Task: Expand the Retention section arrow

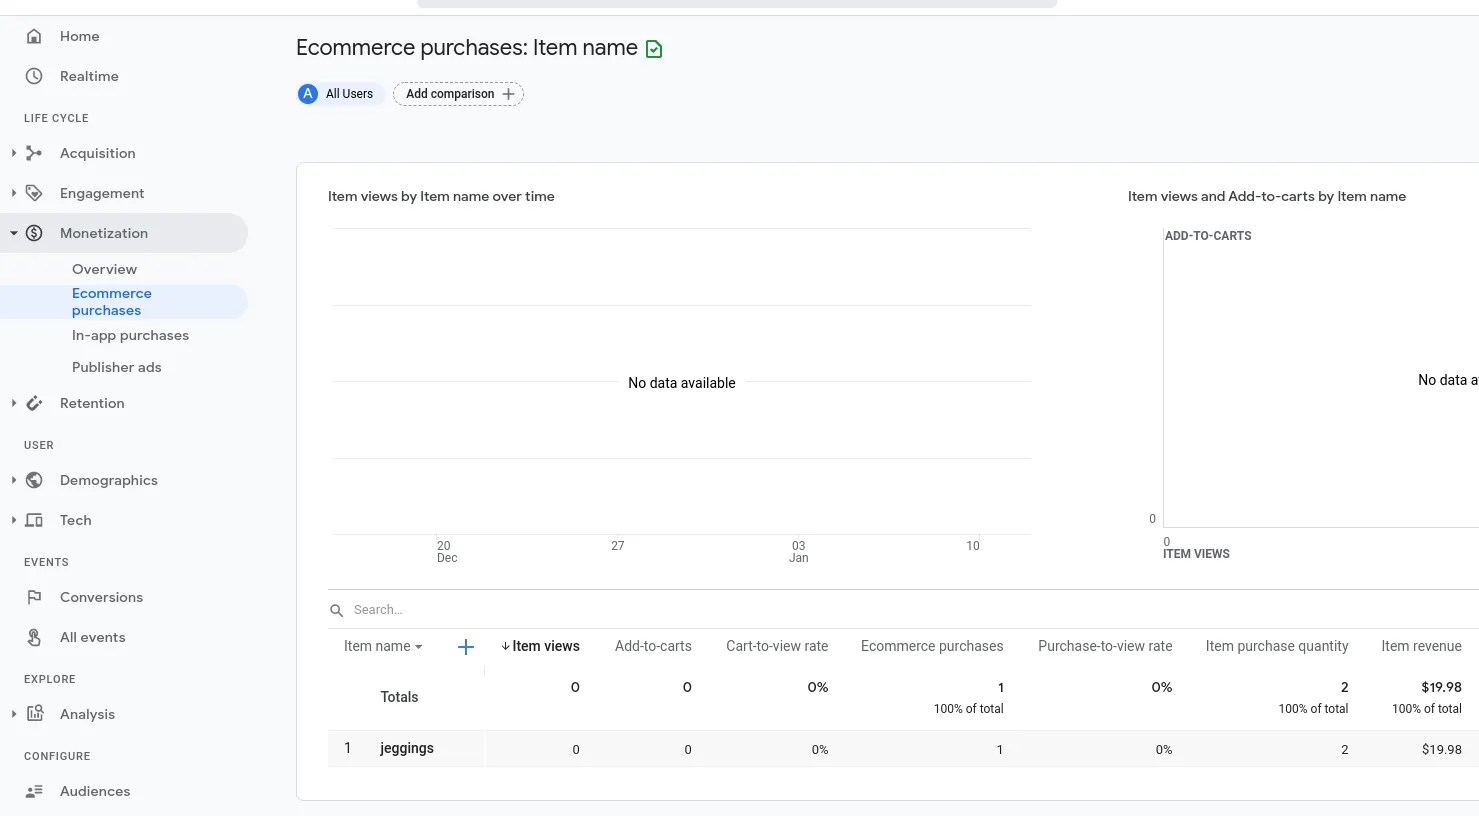Action: point(13,403)
